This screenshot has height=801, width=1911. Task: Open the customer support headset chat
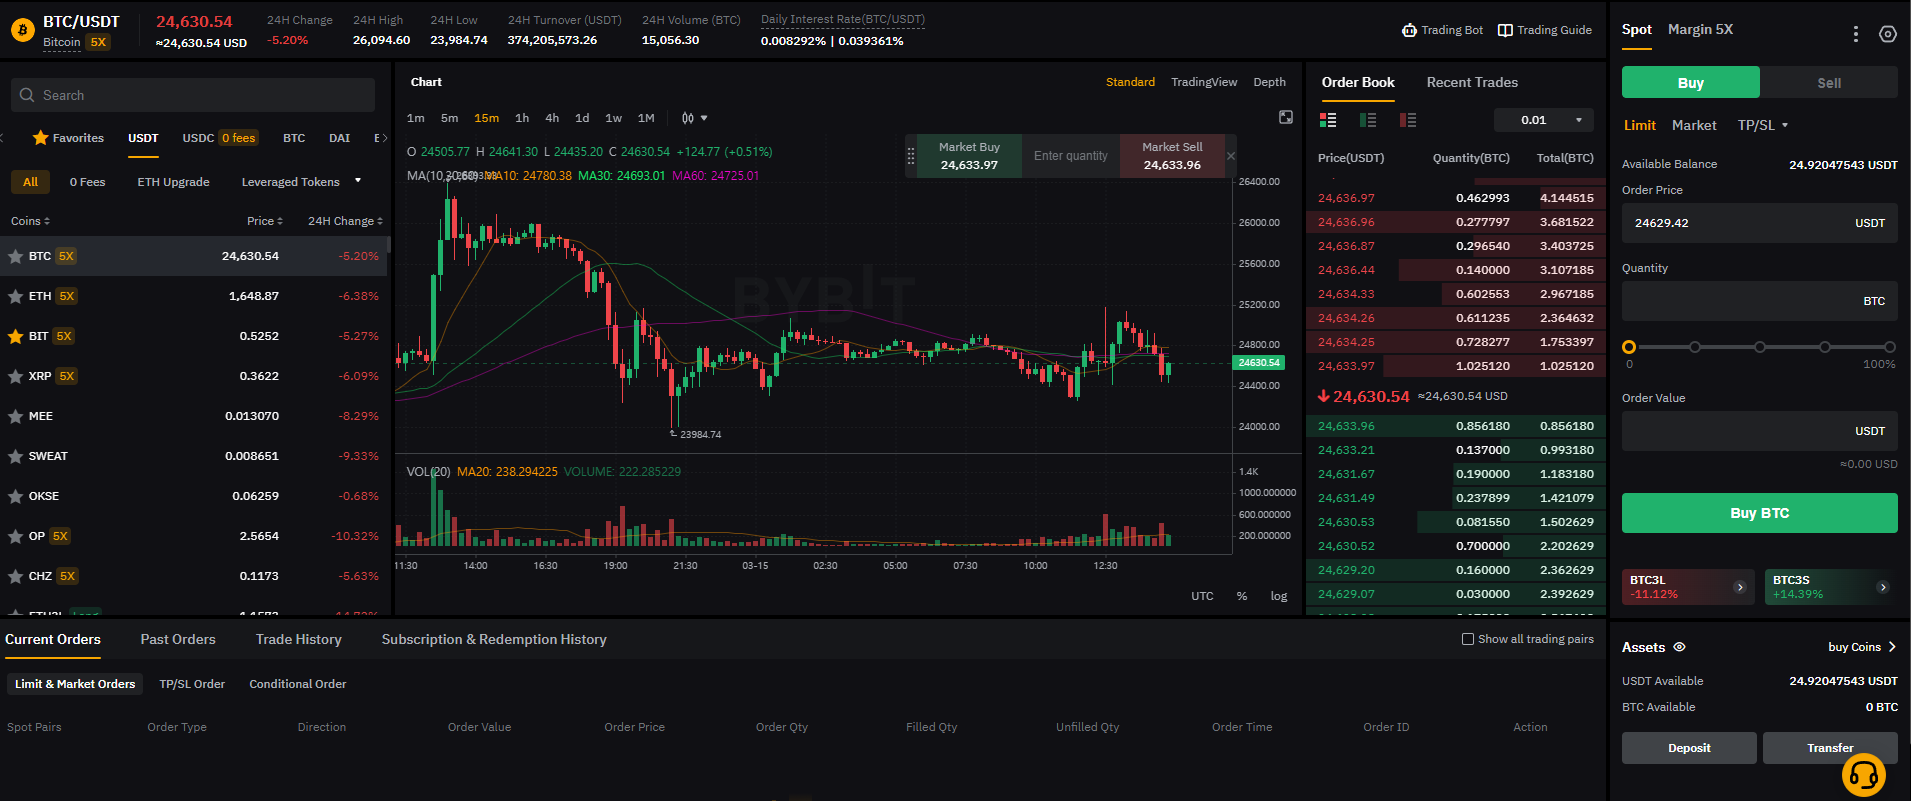(1863, 775)
